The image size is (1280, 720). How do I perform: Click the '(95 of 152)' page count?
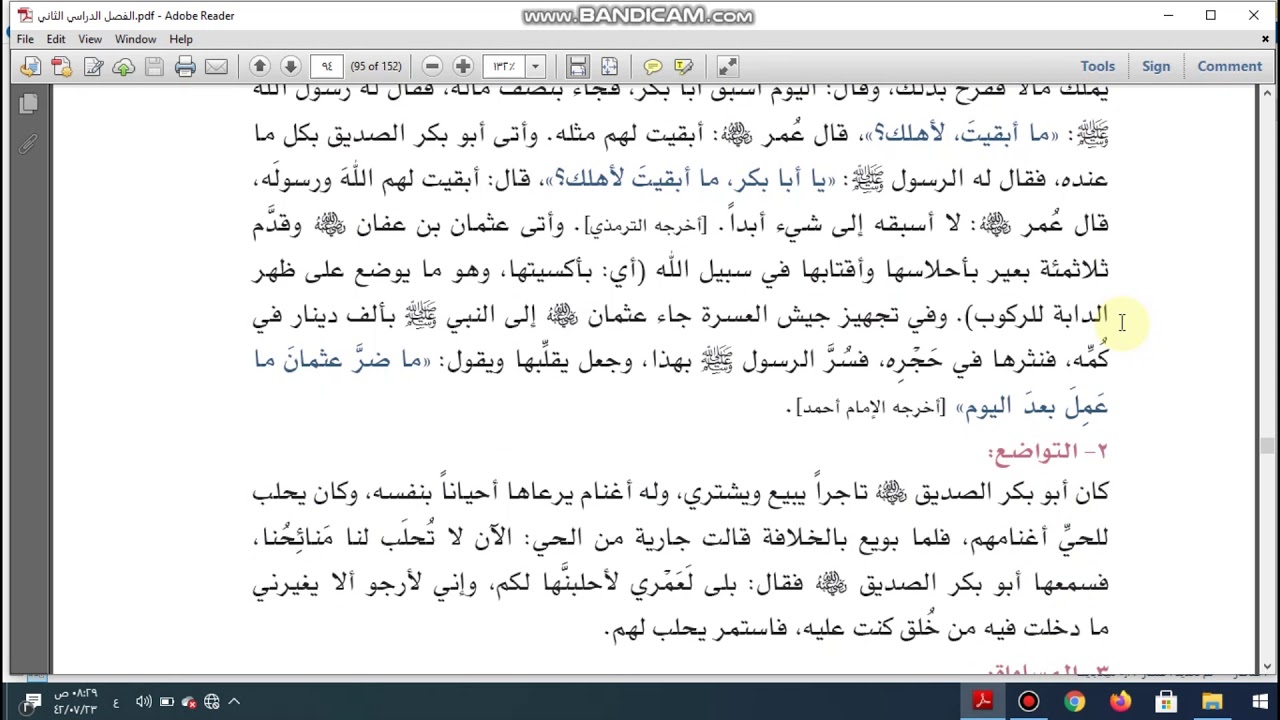pos(376,66)
